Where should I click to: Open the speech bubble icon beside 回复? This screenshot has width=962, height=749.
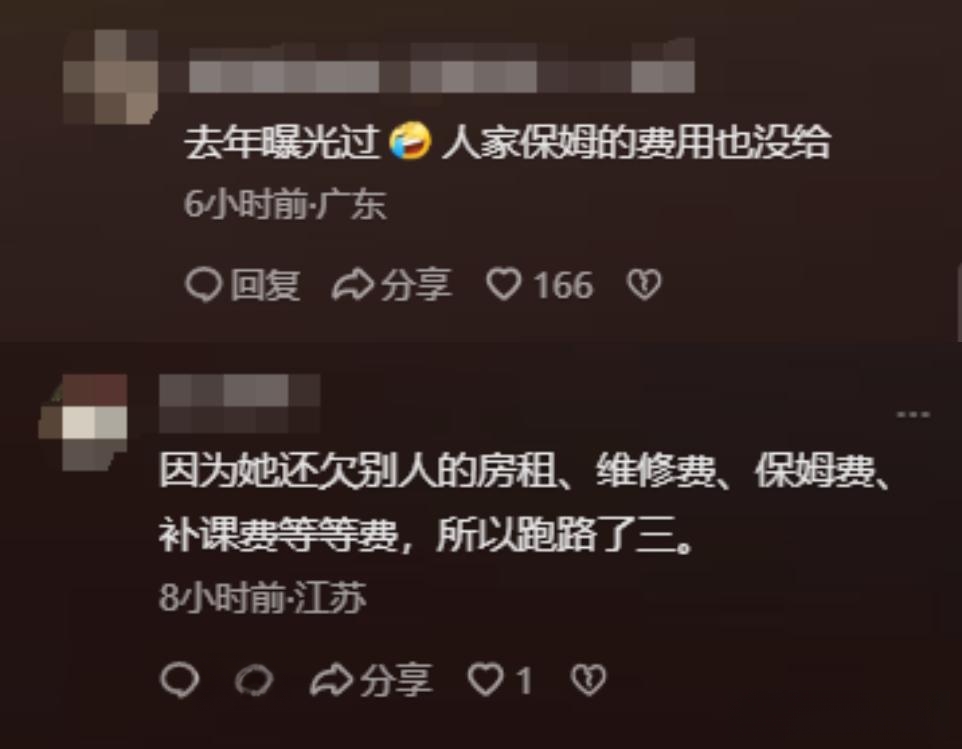[203, 285]
